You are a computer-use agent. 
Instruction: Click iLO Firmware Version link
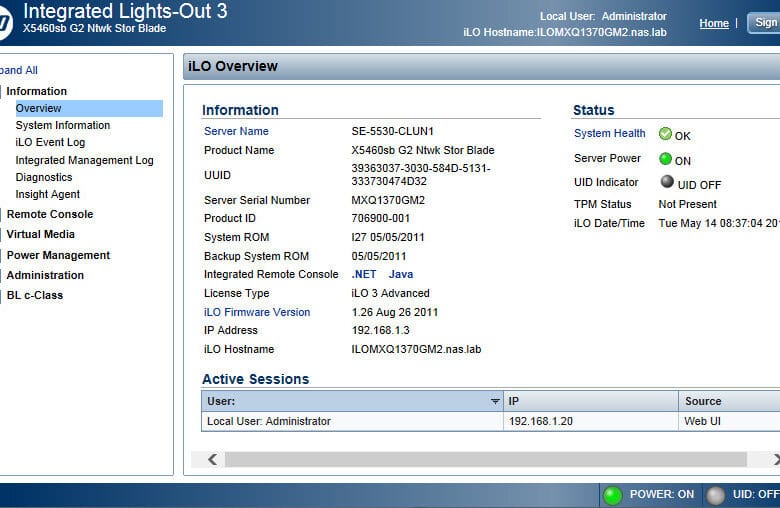257,312
